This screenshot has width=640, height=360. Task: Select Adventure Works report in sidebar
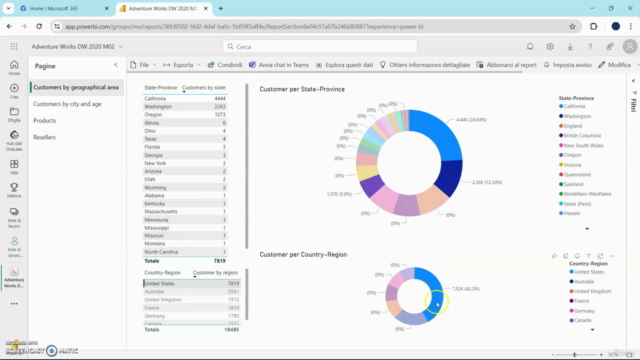(14, 278)
